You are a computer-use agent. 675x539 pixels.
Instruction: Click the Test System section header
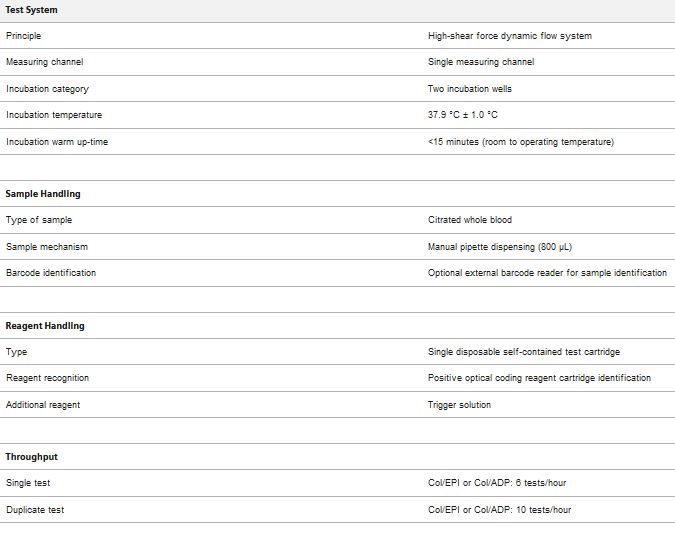(32, 10)
